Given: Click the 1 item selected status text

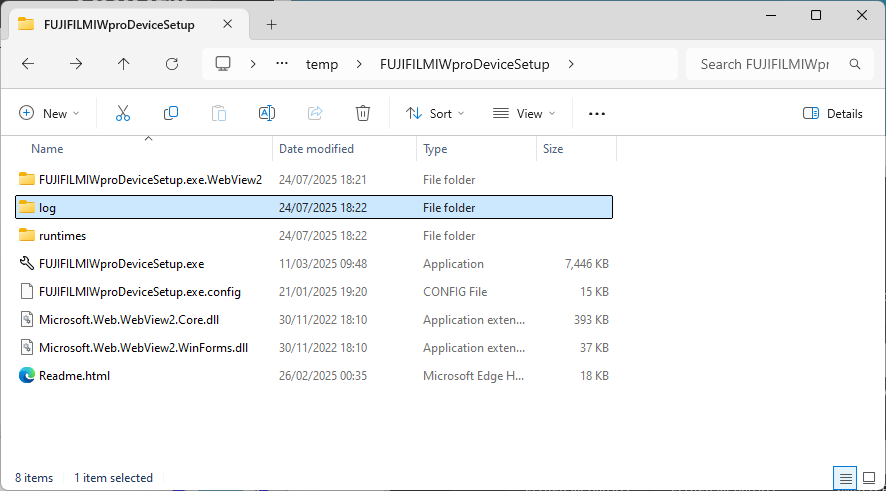Looking at the screenshot, I should point(113,478).
